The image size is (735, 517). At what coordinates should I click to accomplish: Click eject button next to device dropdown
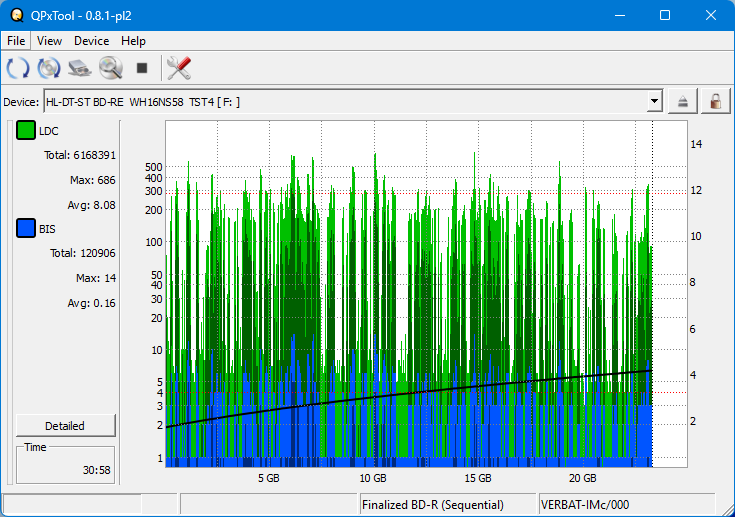682,101
